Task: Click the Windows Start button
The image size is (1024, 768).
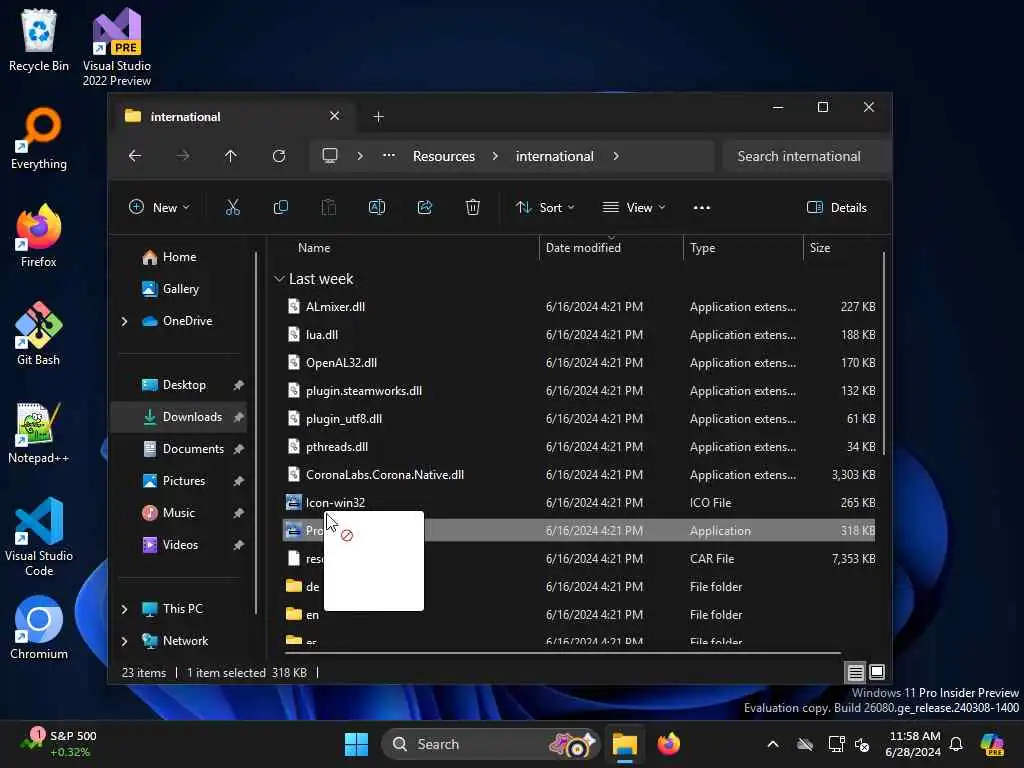Action: click(356, 744)
